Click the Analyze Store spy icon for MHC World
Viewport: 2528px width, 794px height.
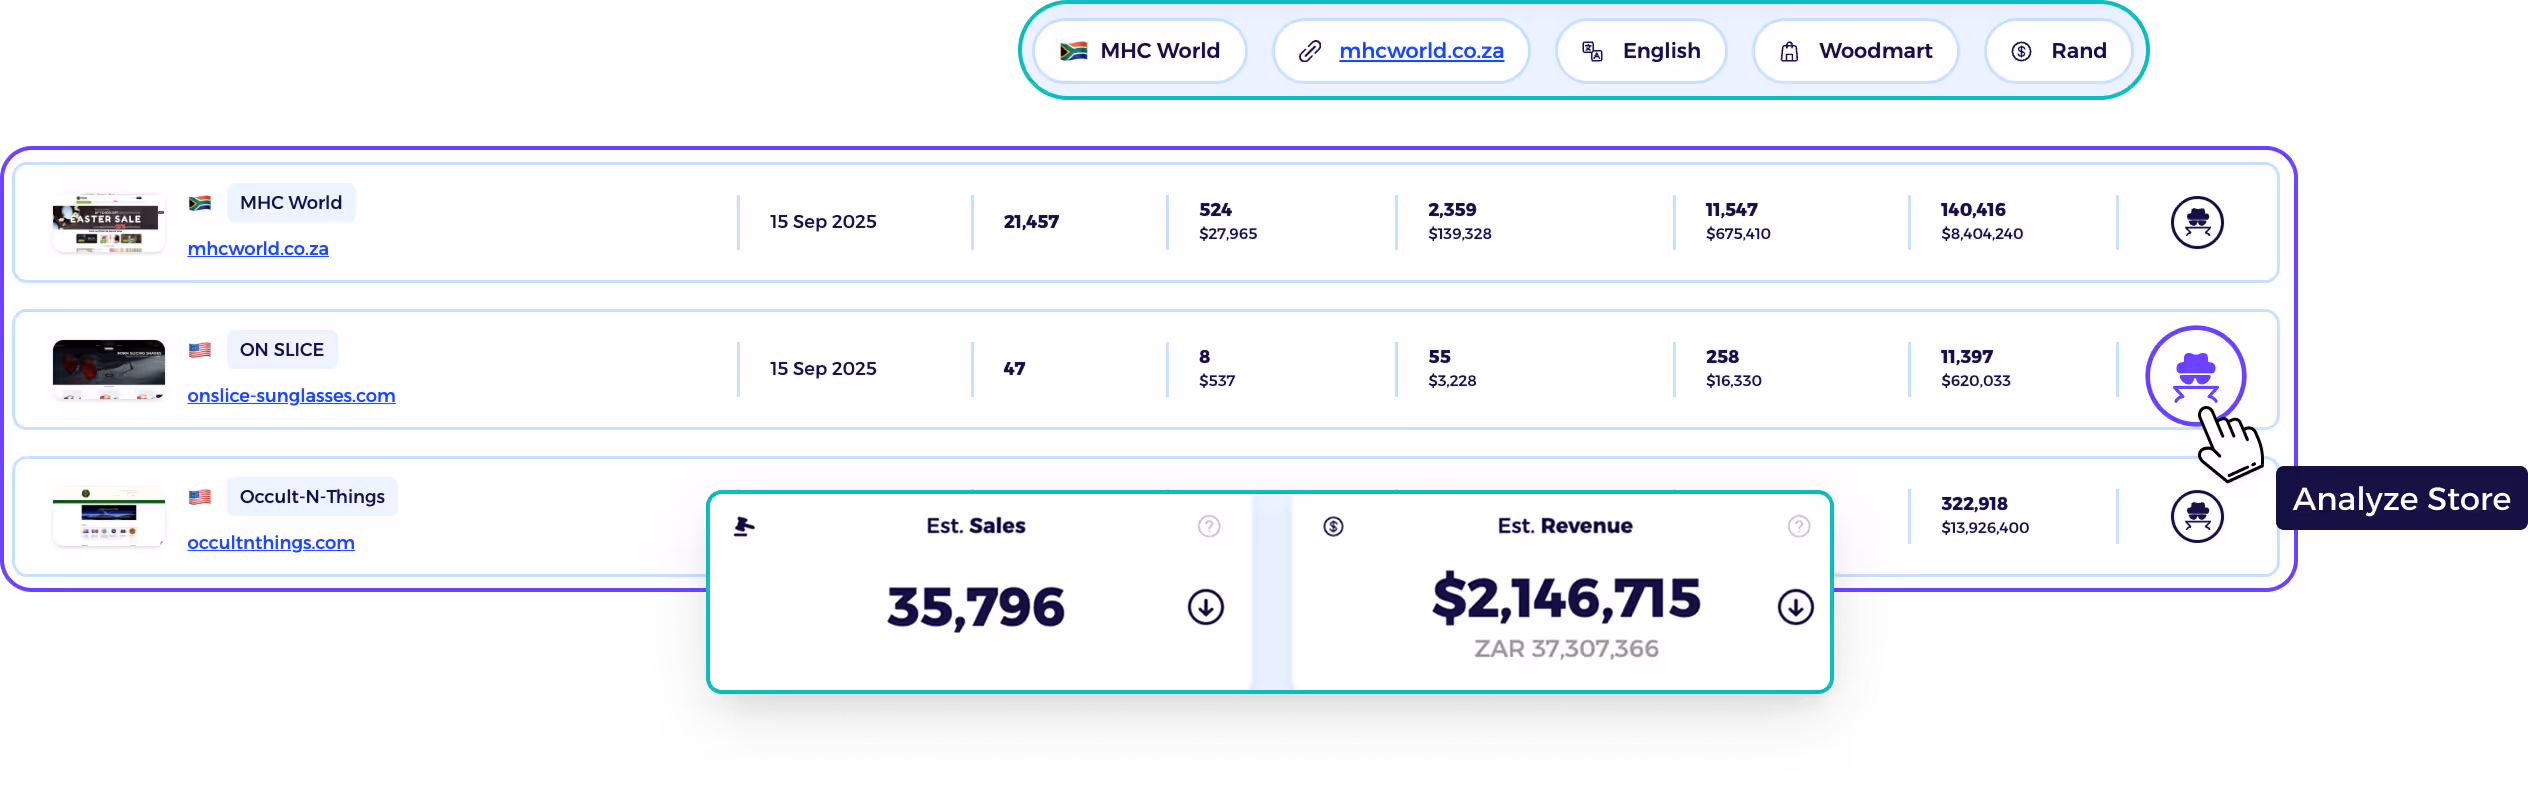[x=2196, y=222]
